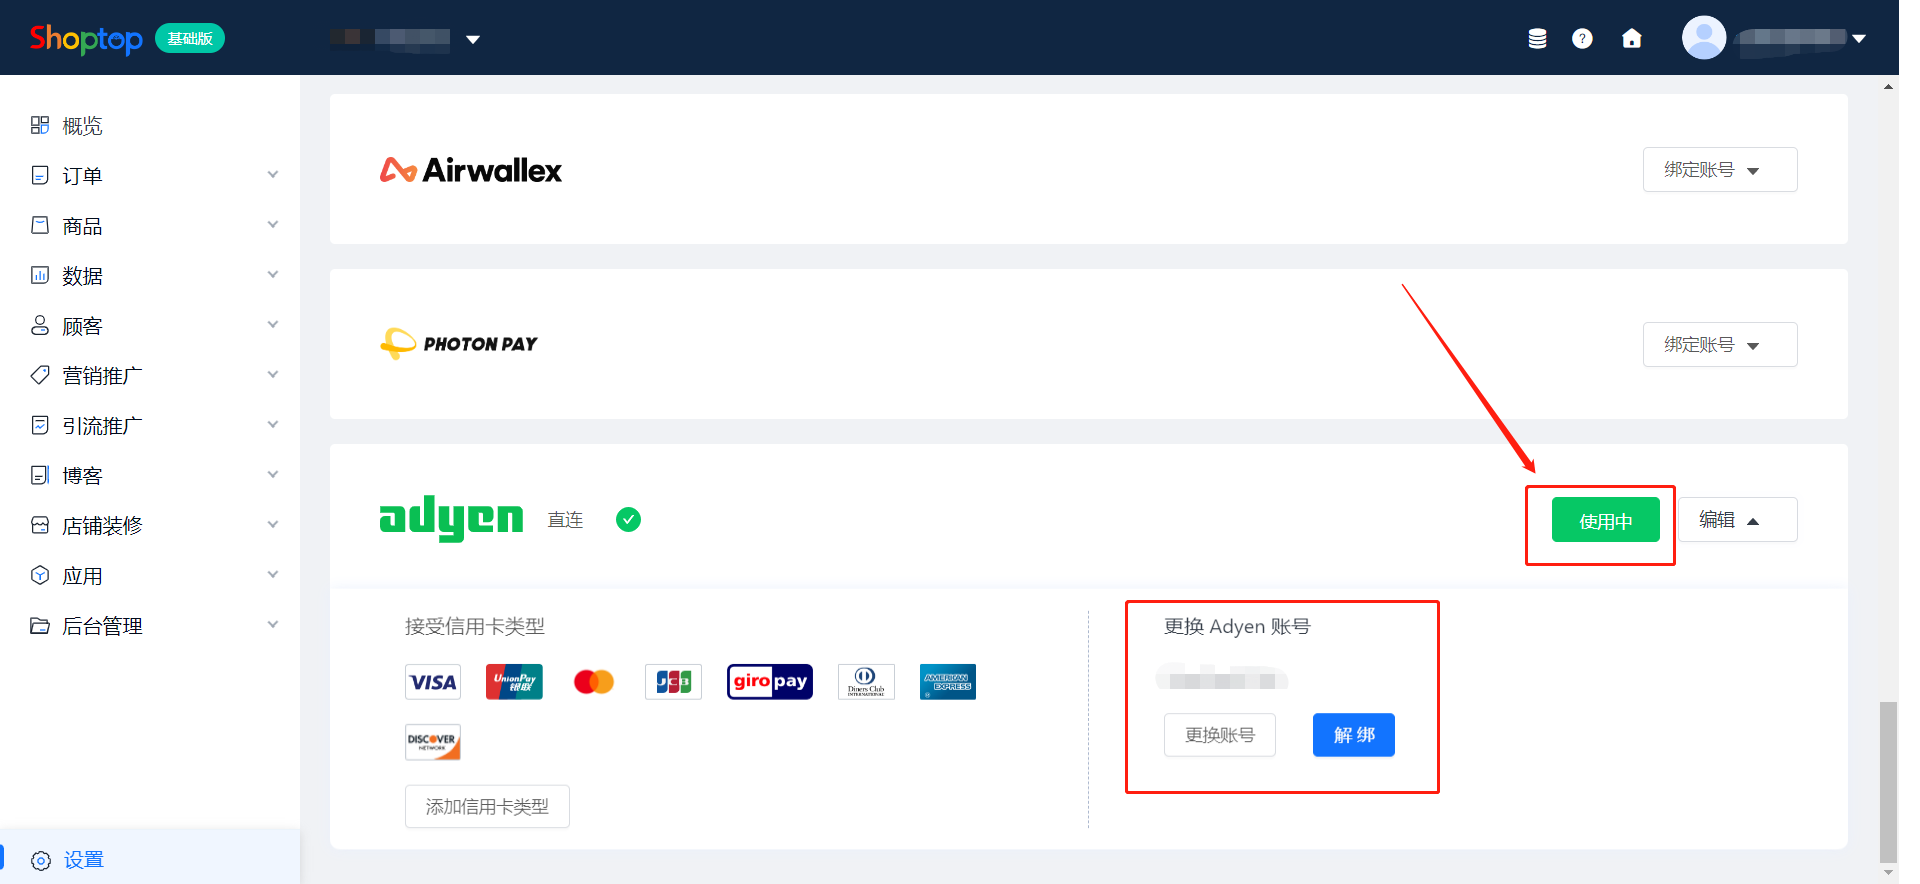Screen dimensions: 1920x884
Task: Click the Shoptop logo
Action: [86, 39]
